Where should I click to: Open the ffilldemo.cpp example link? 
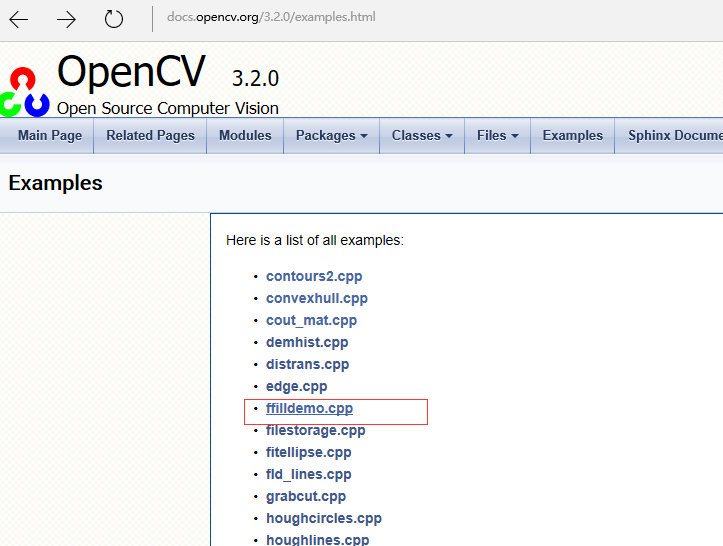(309, 409)
